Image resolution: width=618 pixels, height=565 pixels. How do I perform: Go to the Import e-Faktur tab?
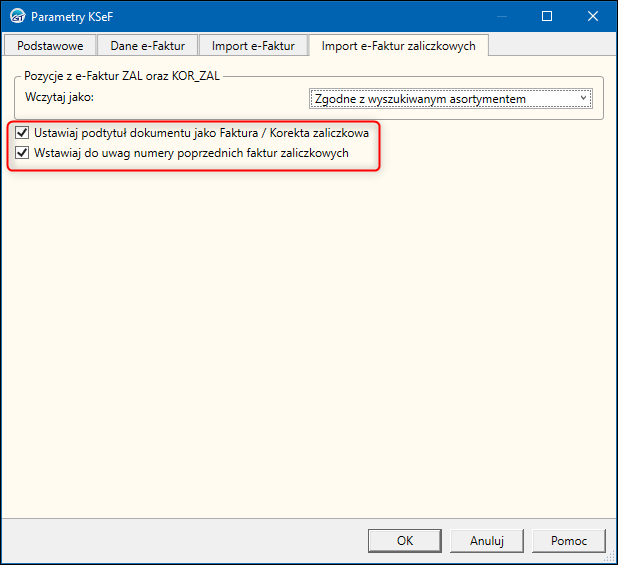point(253,45)
